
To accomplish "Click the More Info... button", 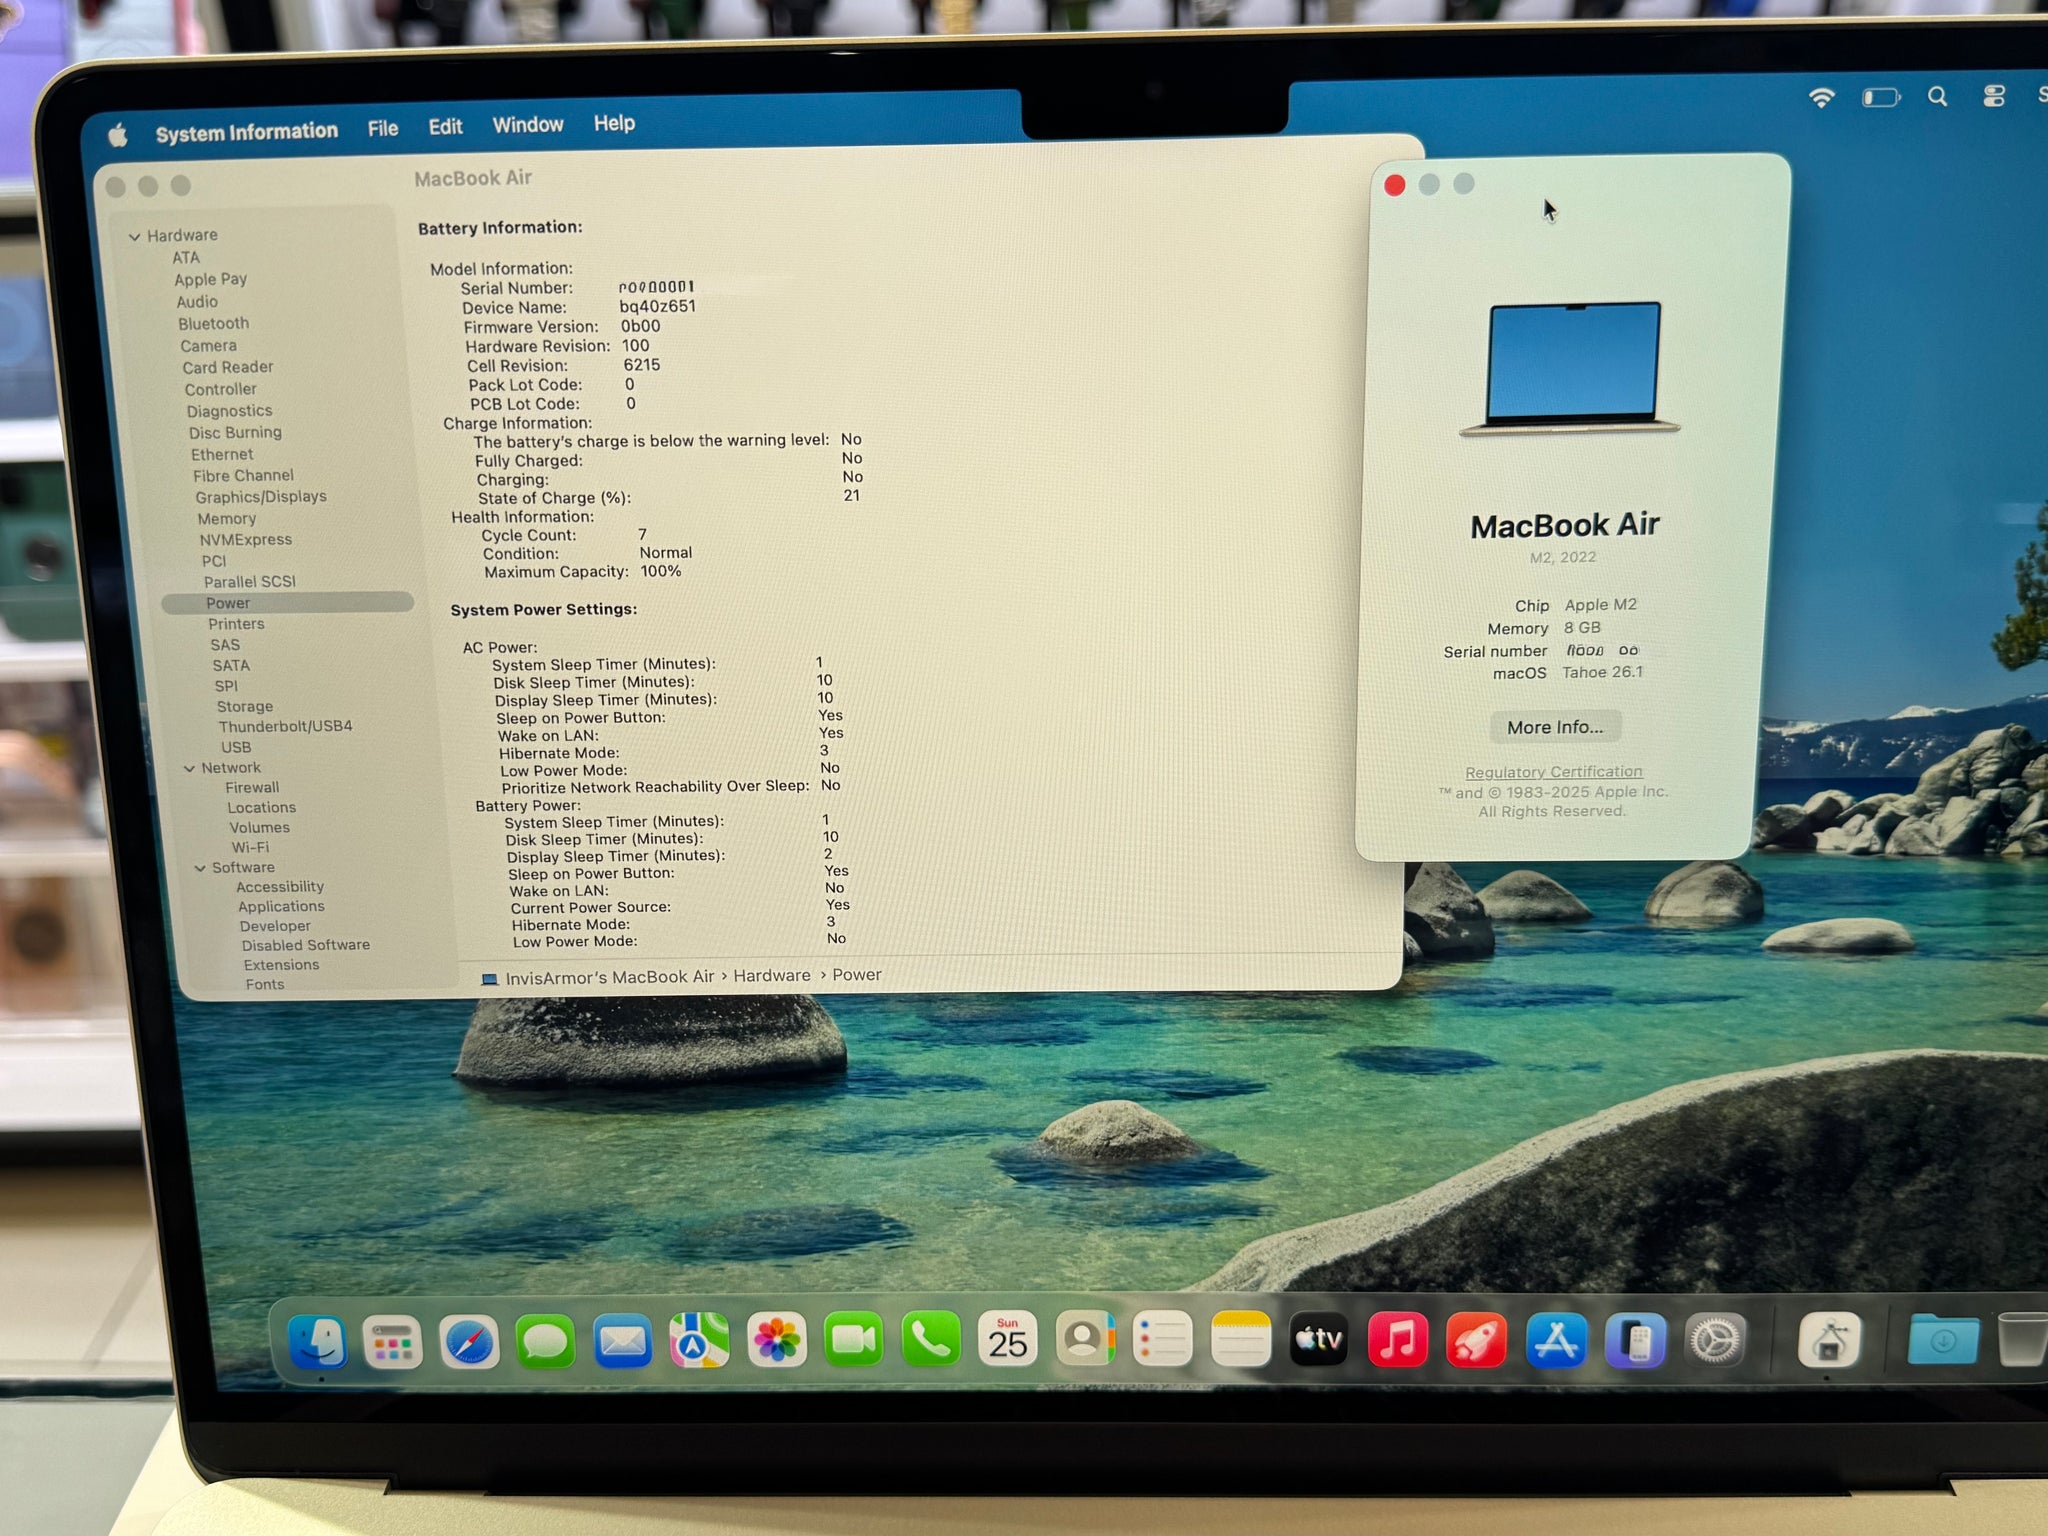I will pos(1554,727).
